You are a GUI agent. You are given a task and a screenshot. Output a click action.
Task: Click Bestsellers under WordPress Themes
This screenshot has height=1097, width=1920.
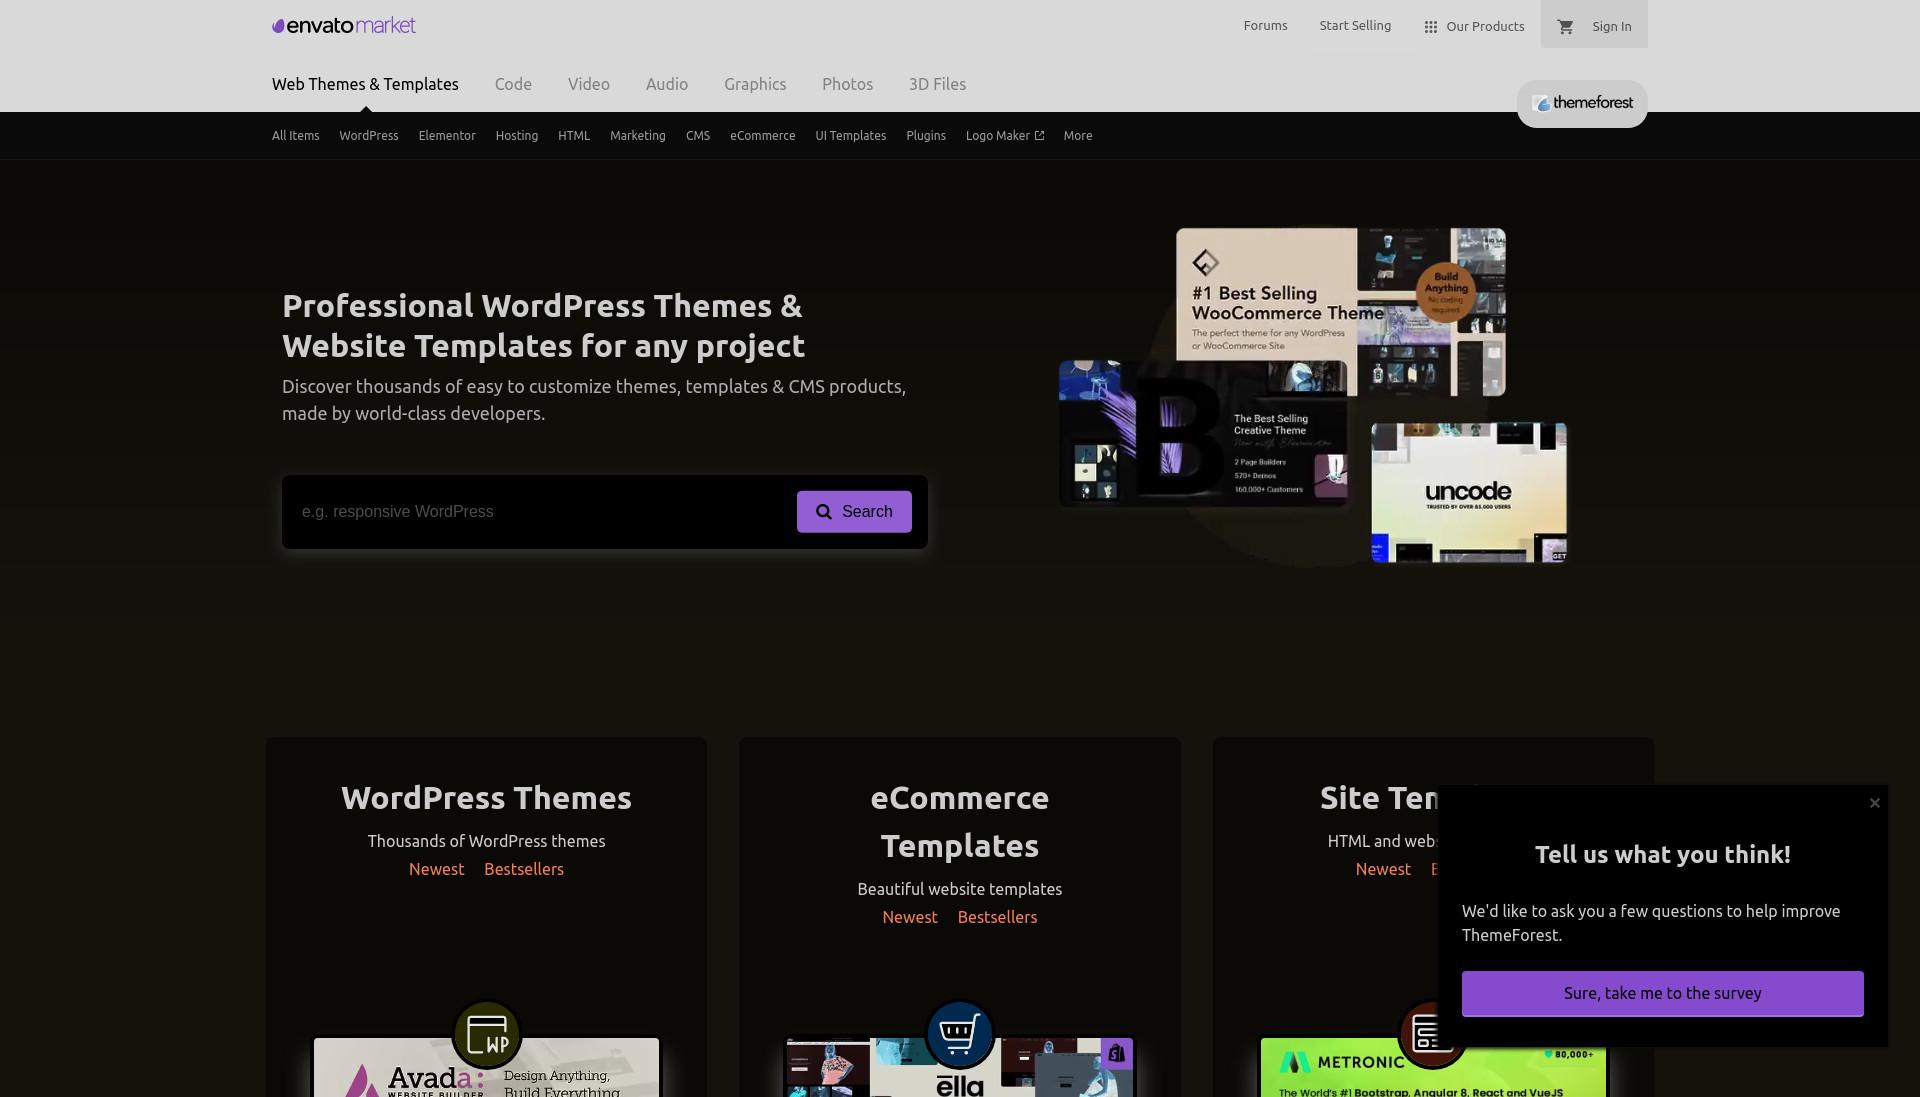coord(524,870)
